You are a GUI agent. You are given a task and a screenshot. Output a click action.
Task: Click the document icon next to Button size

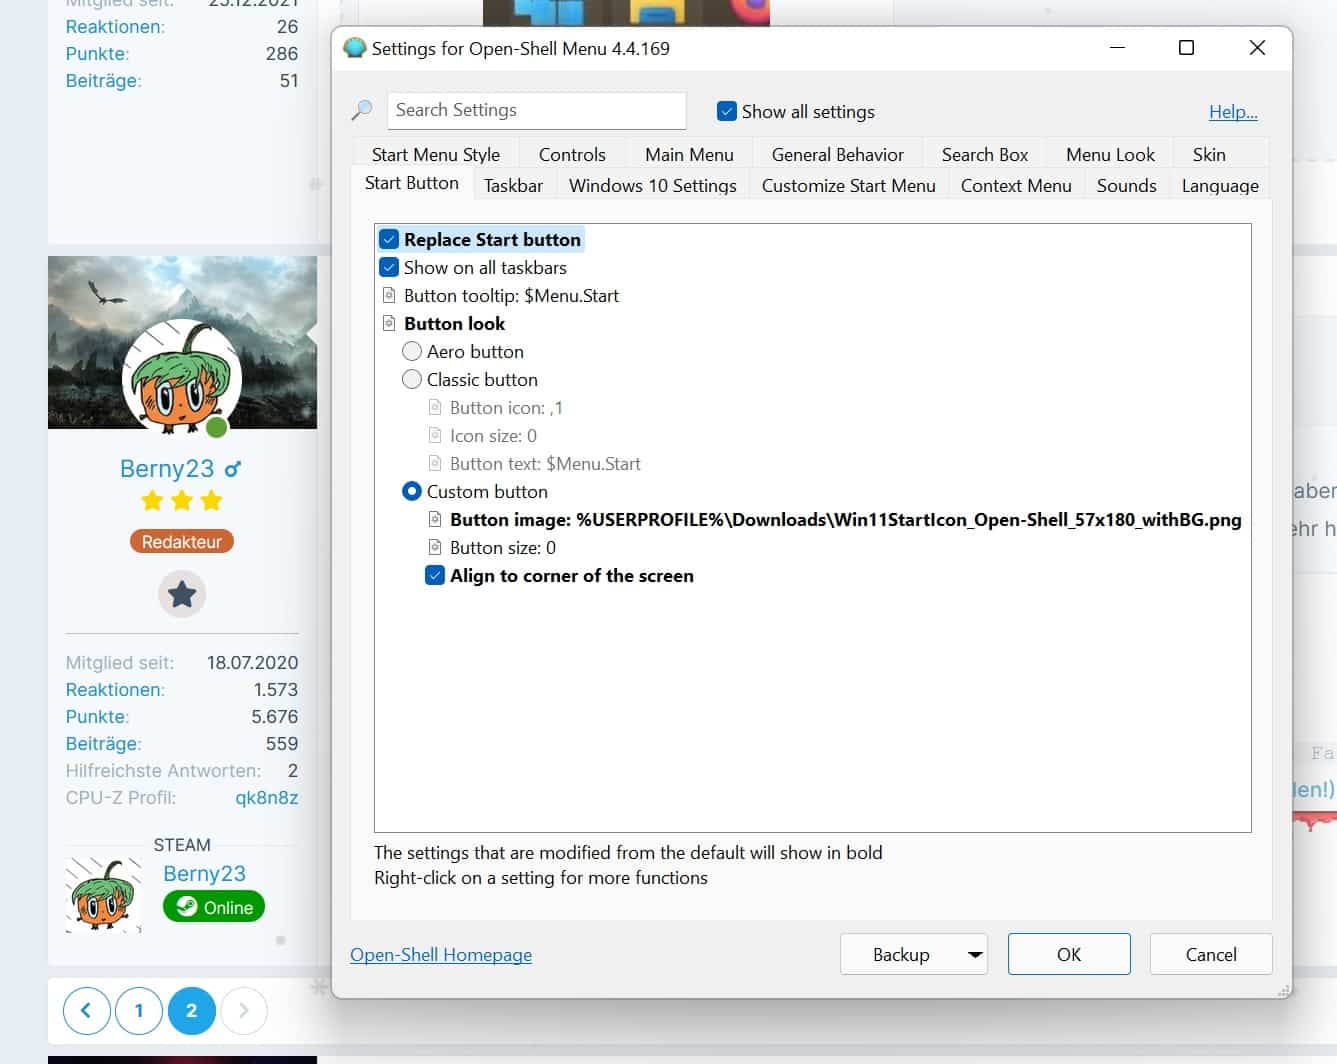tap(435, 547)
